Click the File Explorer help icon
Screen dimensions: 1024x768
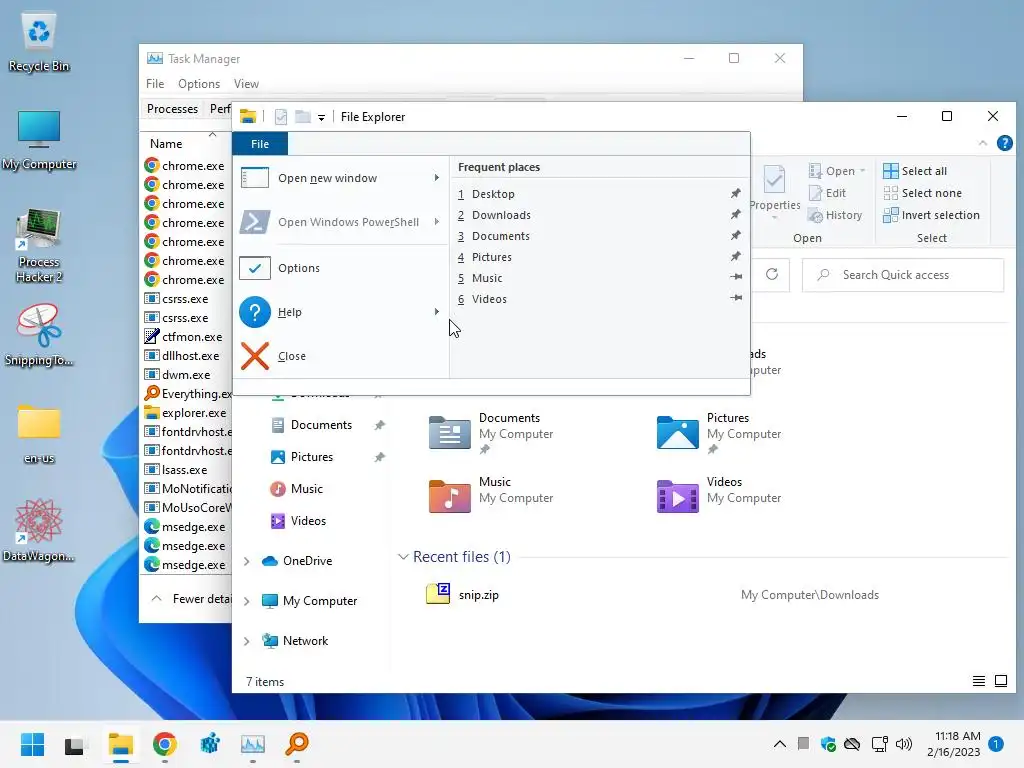click(x=1004, y=143)
